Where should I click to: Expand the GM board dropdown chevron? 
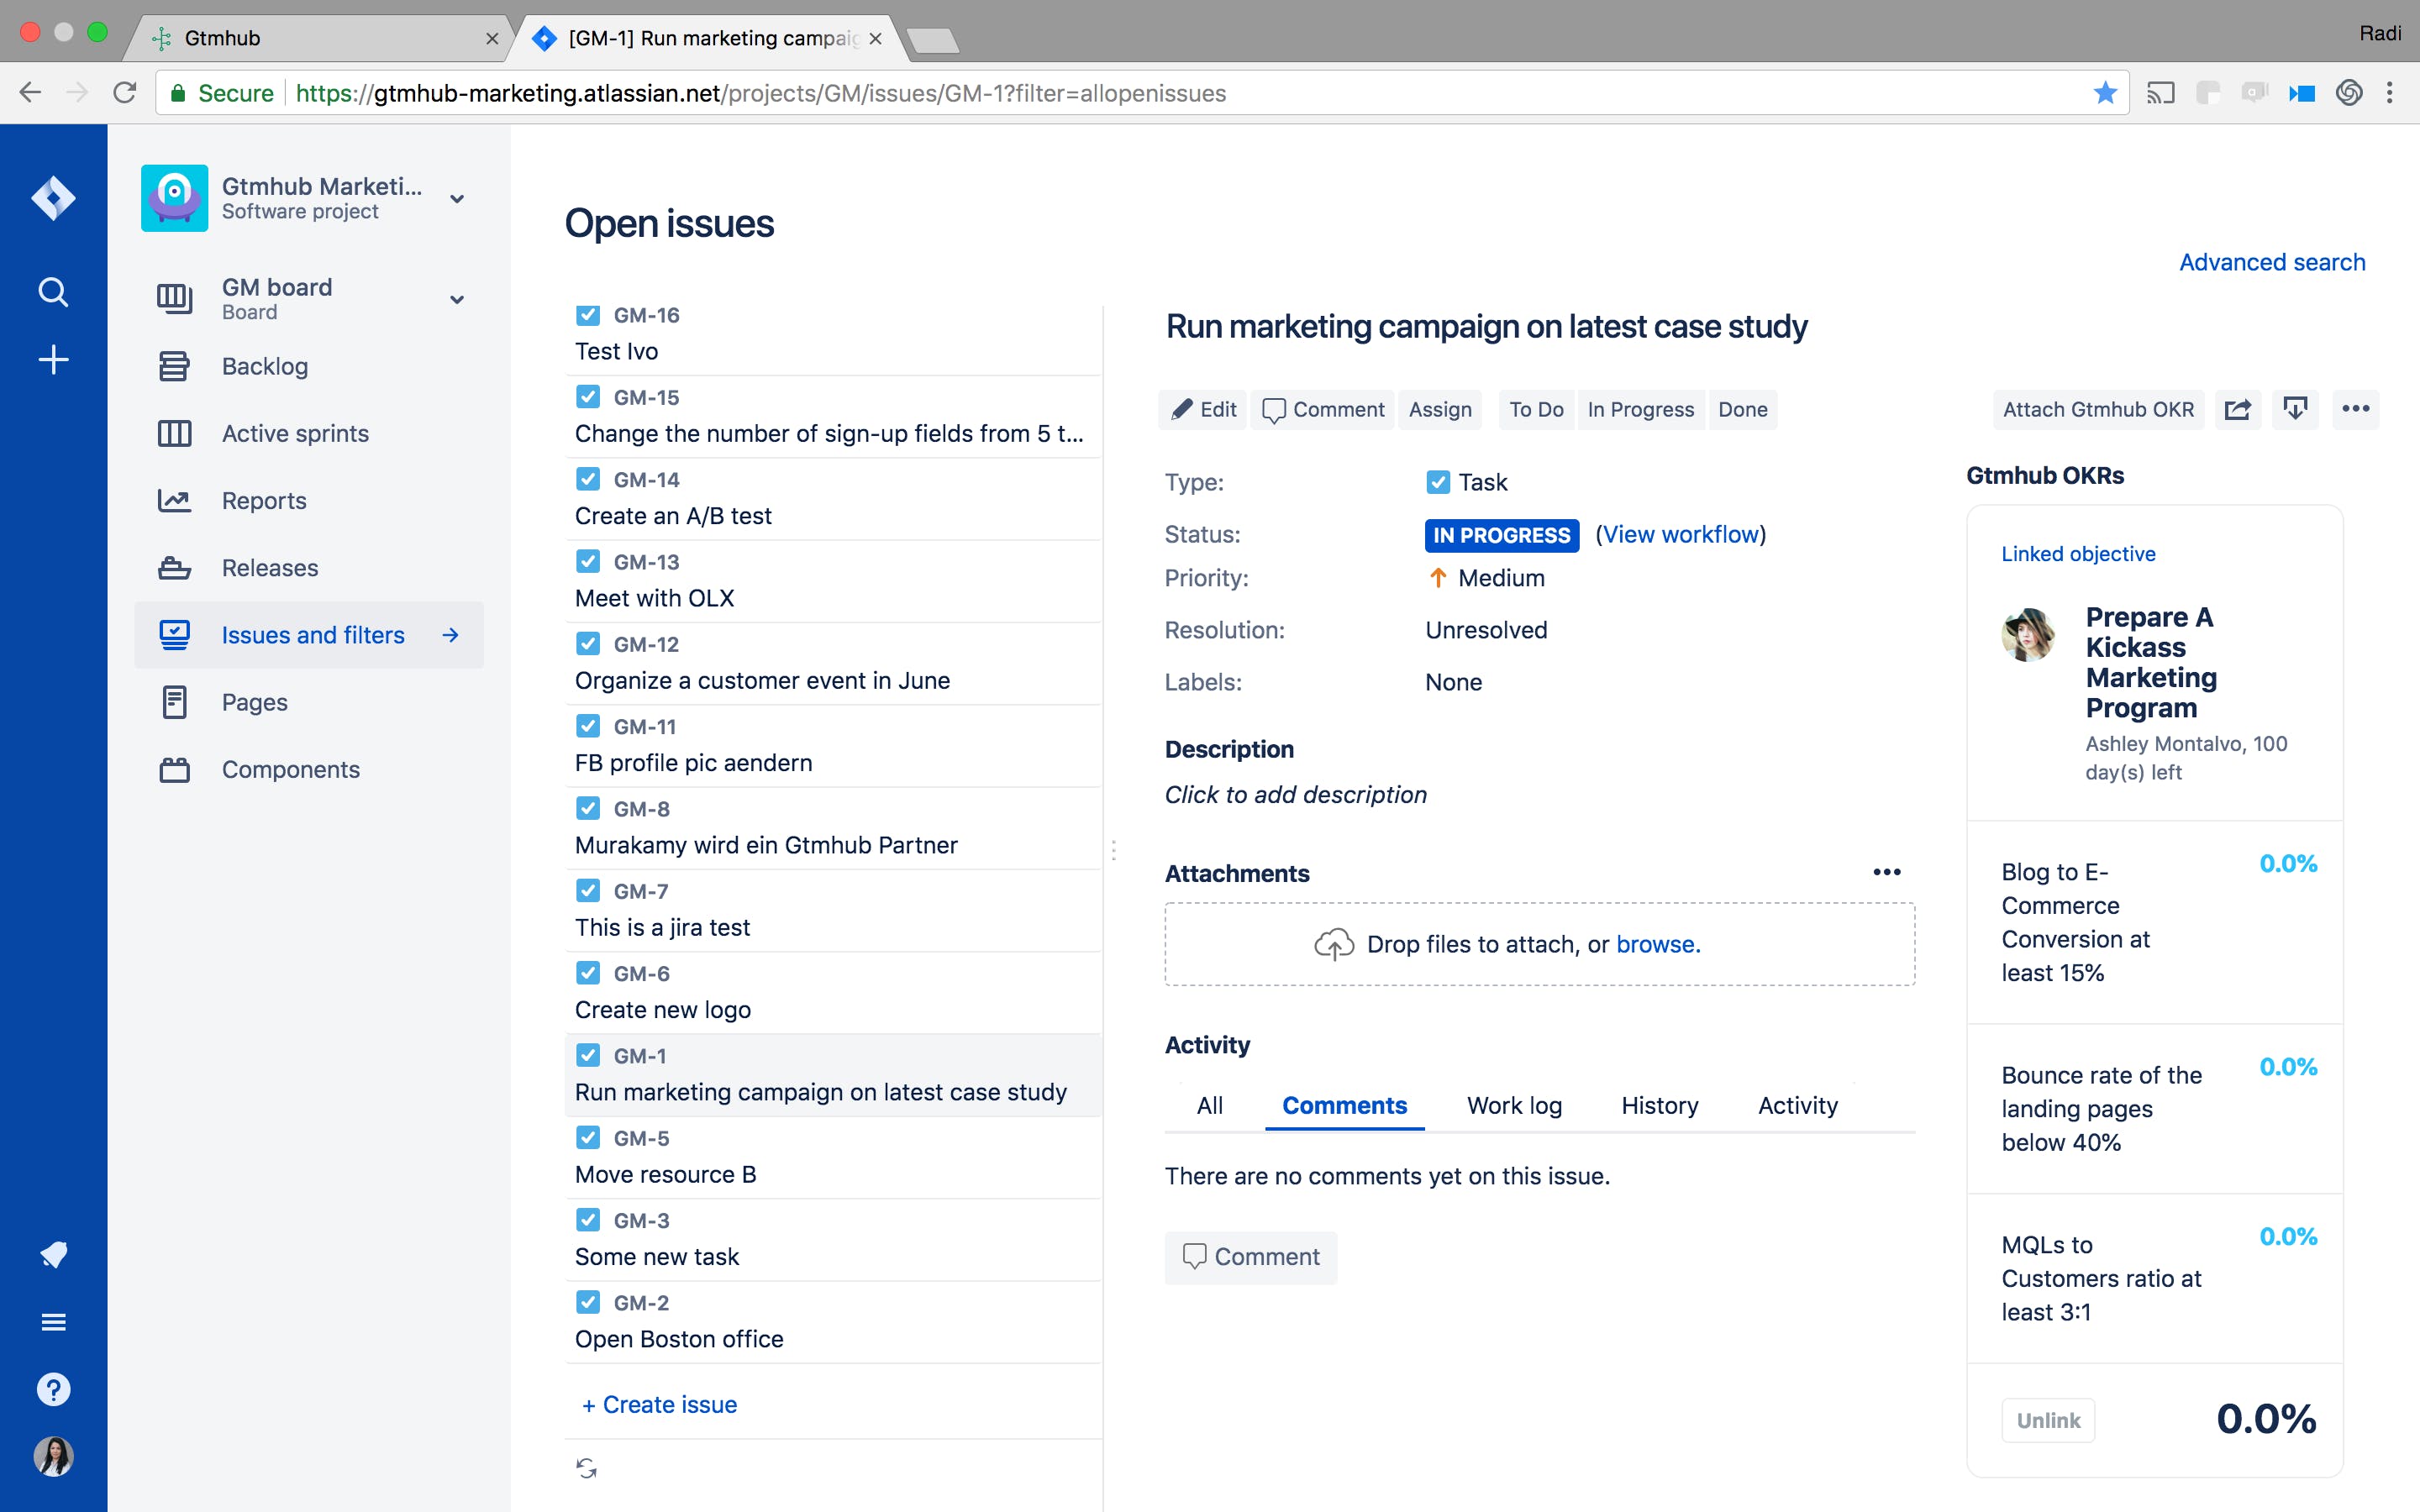457,299
